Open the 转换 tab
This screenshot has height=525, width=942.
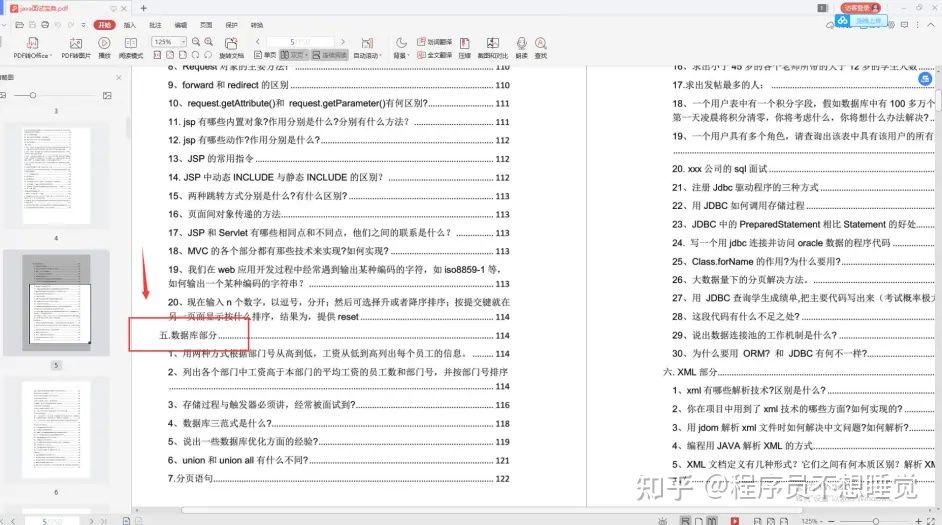coord(257,25)
